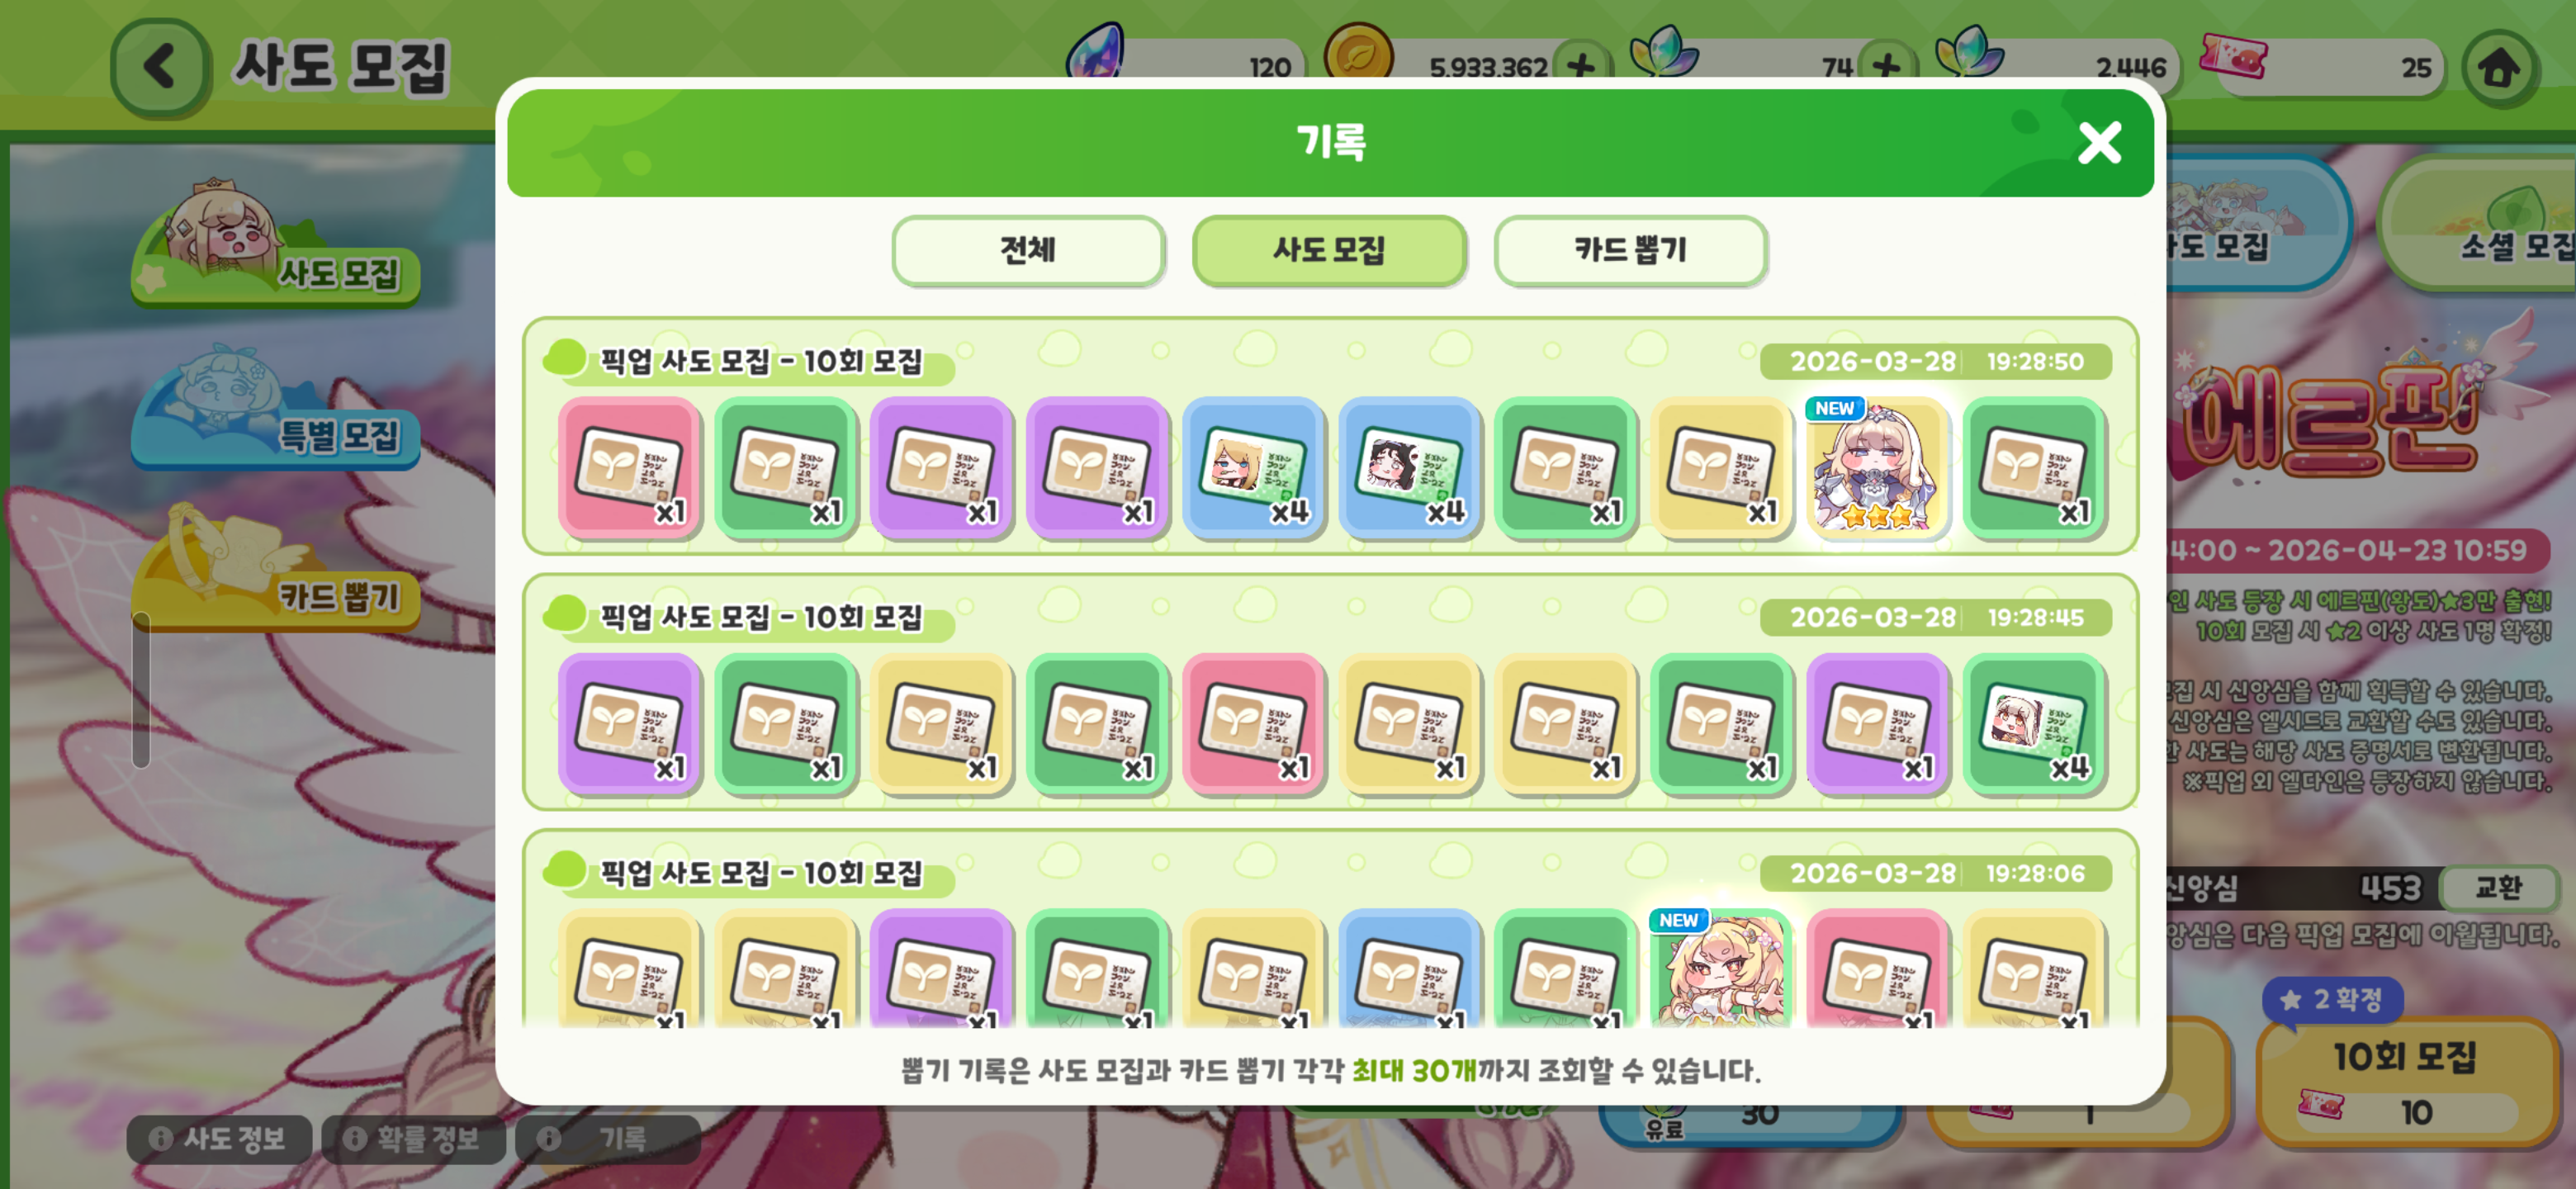The width and height of the screenshot is (2576, 1189).
Task: Switch to the 카드 뽑기 record tab
Action: pyautogui.click(x=1630, y=250)
